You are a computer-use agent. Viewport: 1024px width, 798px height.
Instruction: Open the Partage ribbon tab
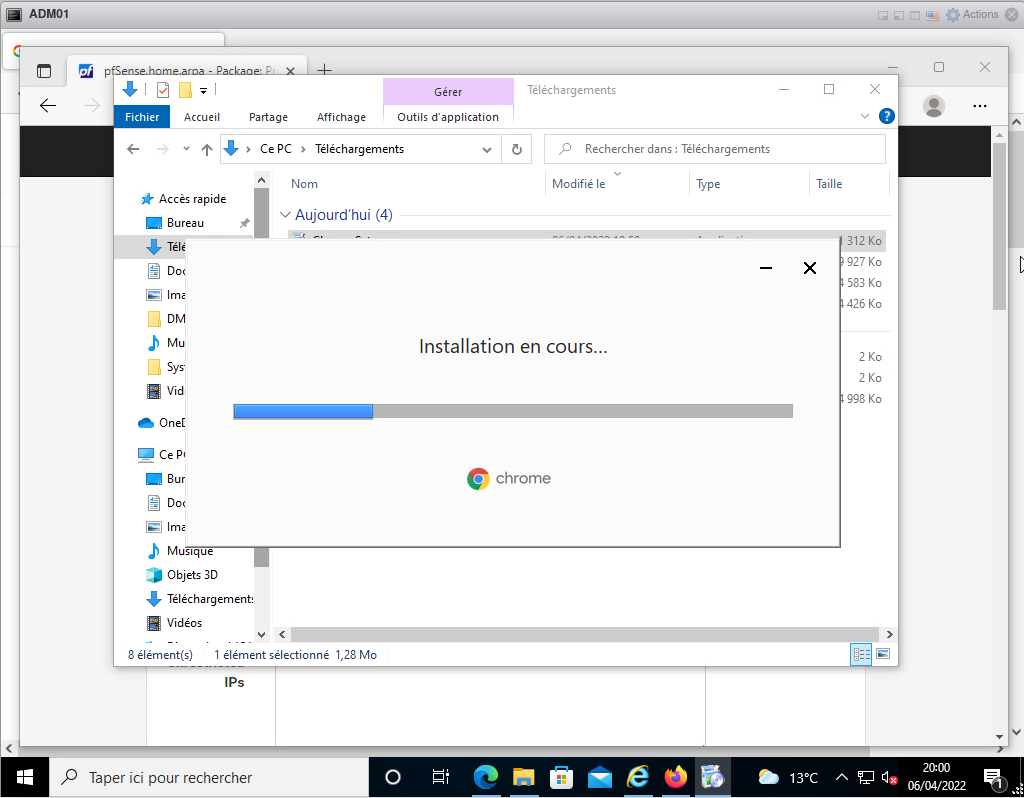[268, 117]
